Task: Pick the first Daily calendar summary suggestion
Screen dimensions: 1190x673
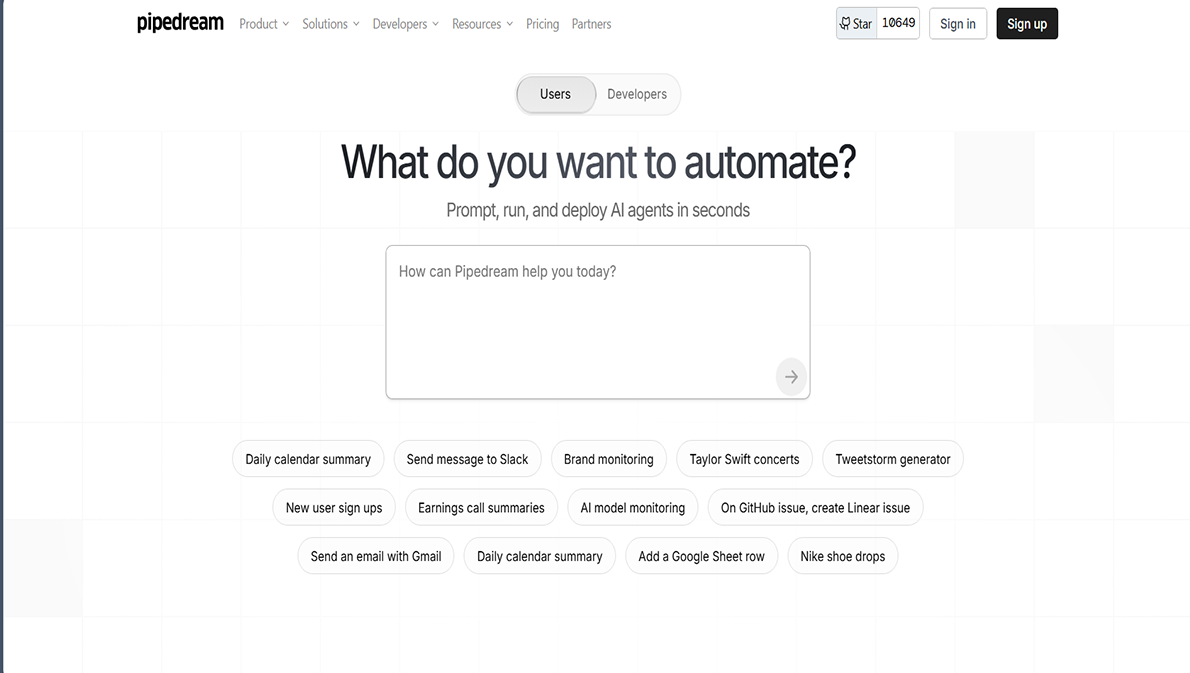Action: (x=308, y=459)
